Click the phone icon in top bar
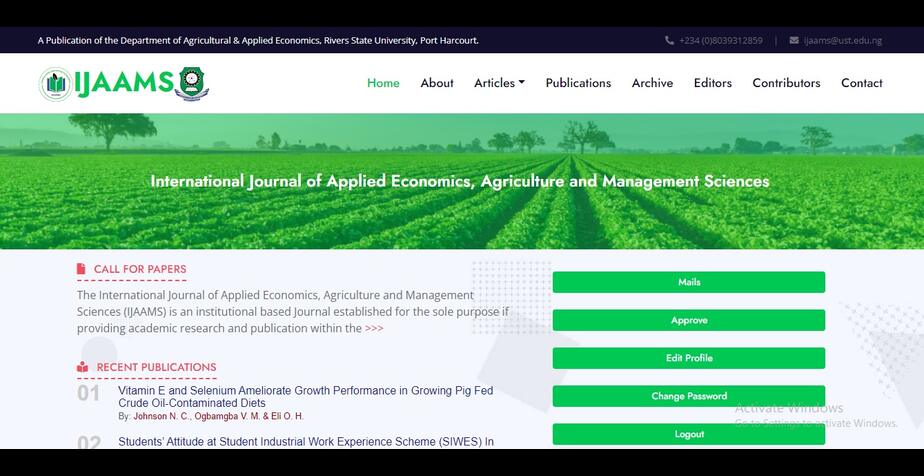Image resolution: width=924 pixels, height=476 pixels. coord(669,41)
